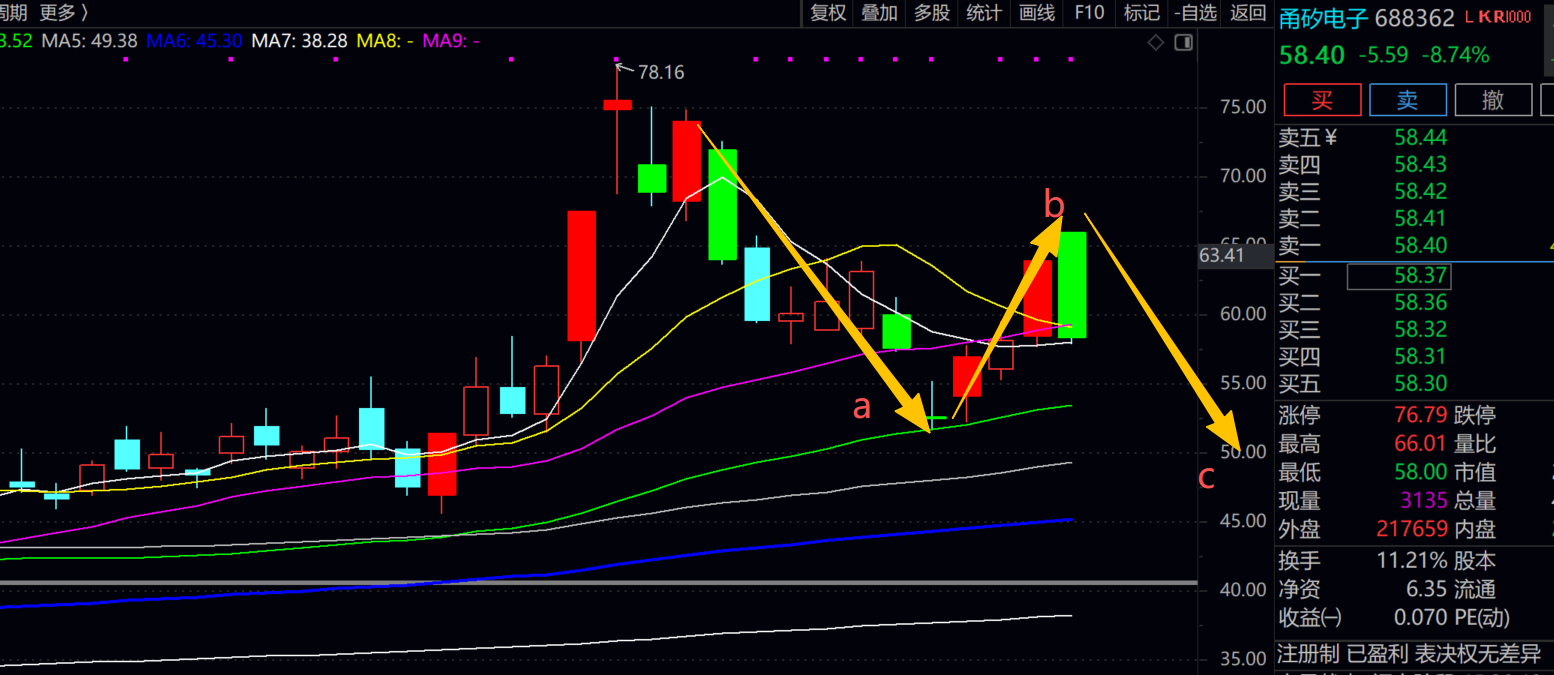Click the 撤 cancel order button
Screen dimensions: 1554x675
click(1493, 100)
